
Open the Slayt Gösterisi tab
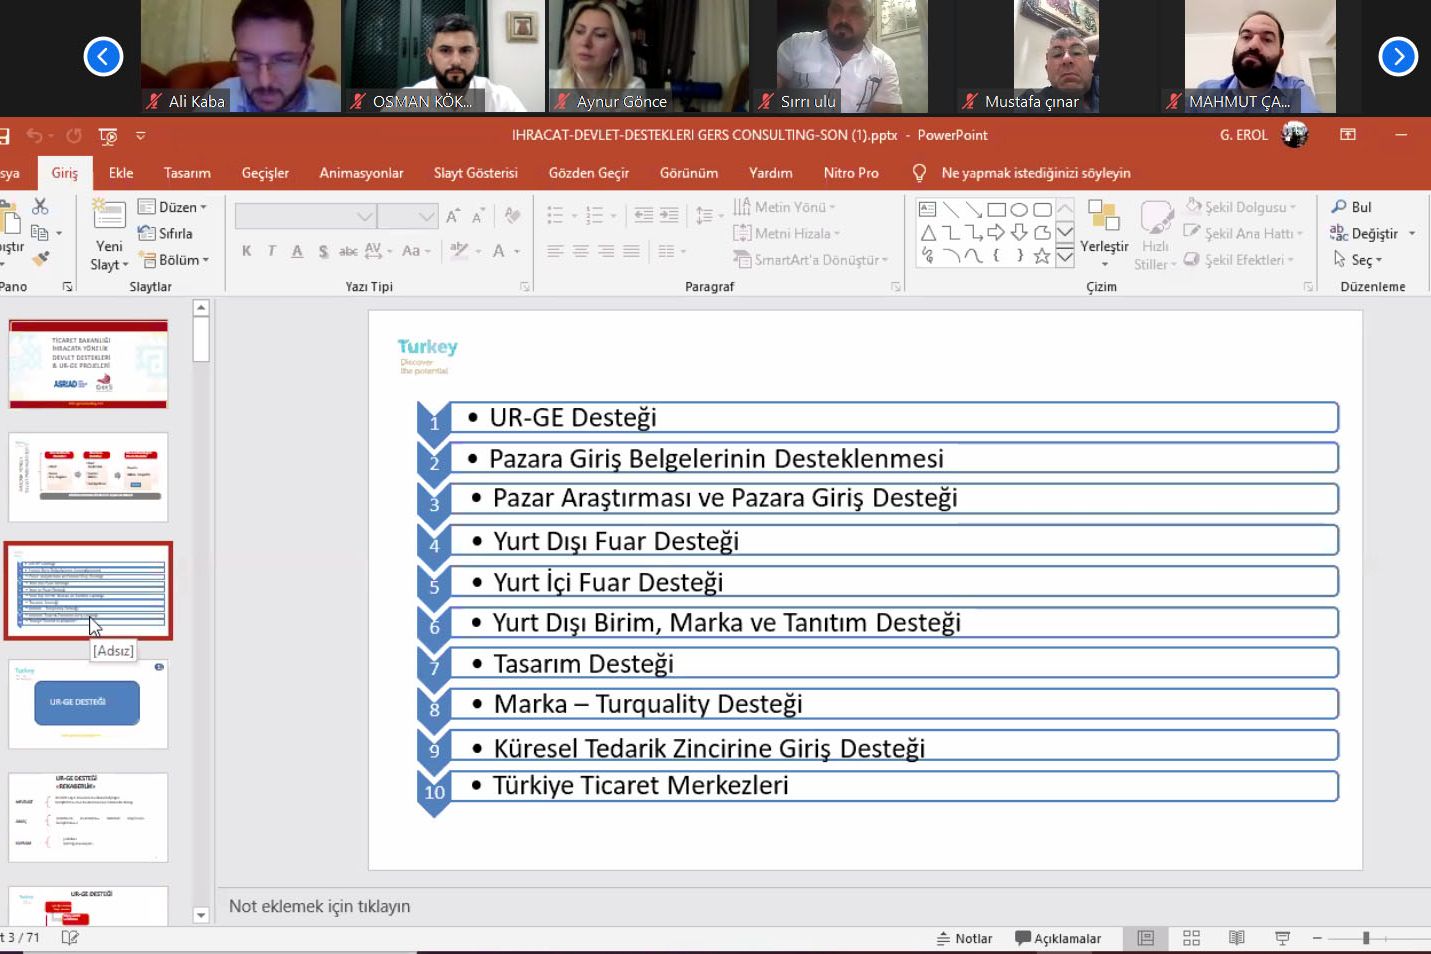[x=475, y=173]
